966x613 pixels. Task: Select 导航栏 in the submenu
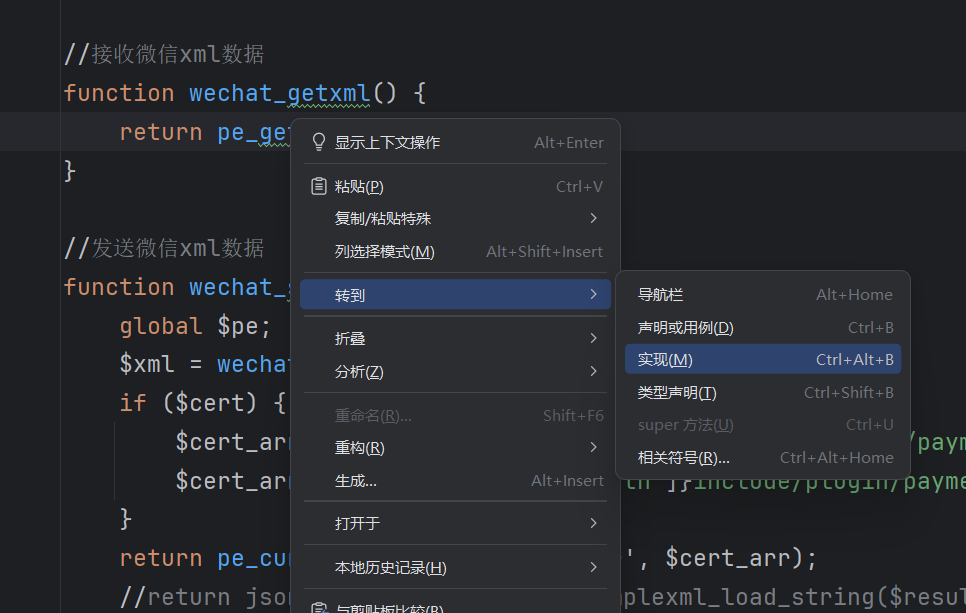pos(661,294)
